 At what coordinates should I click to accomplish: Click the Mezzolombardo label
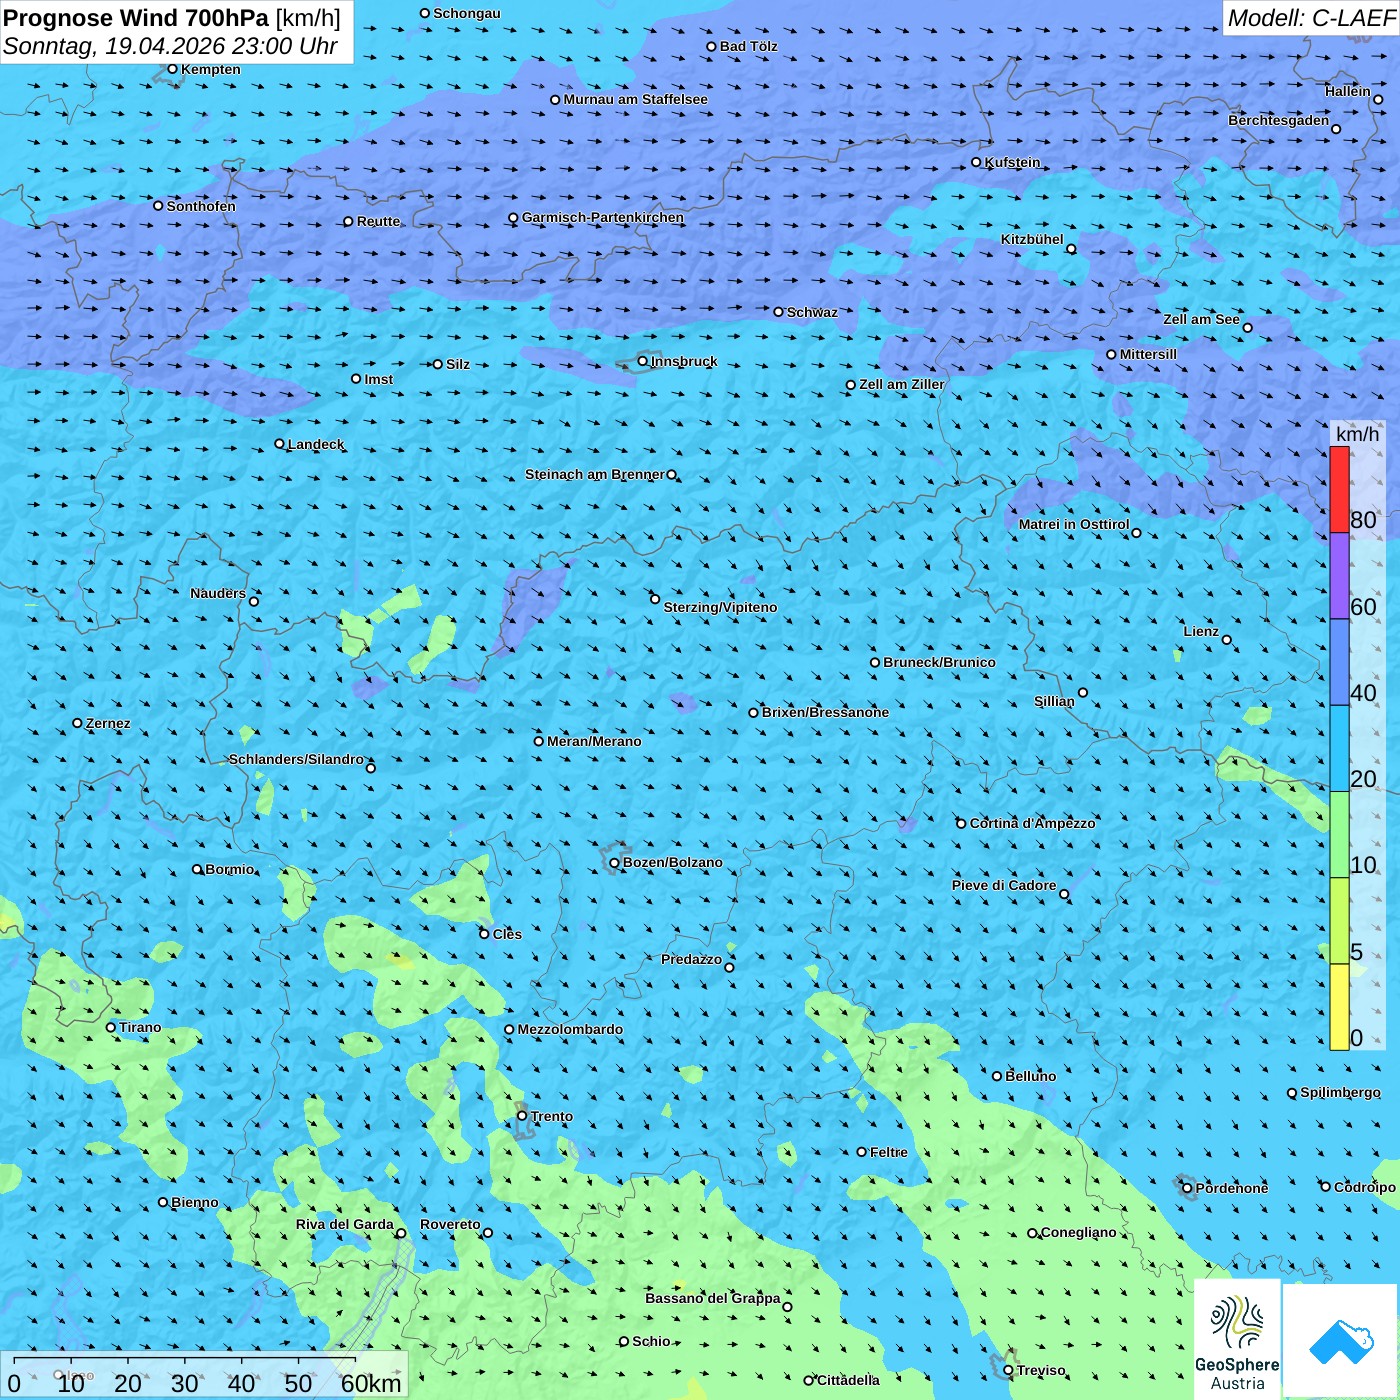570,1029
